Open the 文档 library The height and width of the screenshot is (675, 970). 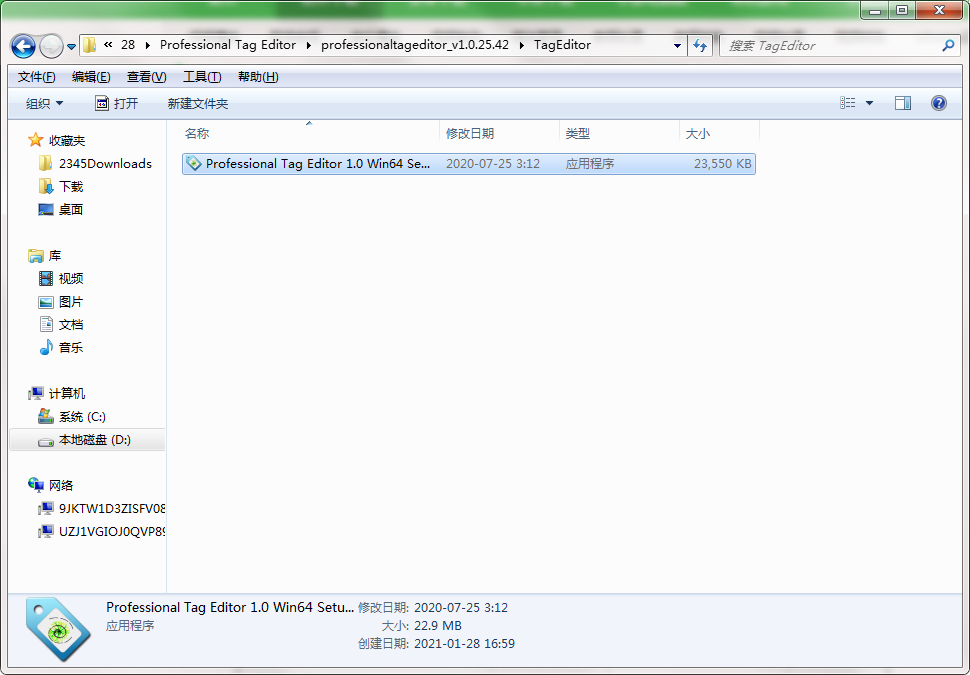tap(71, 324)
